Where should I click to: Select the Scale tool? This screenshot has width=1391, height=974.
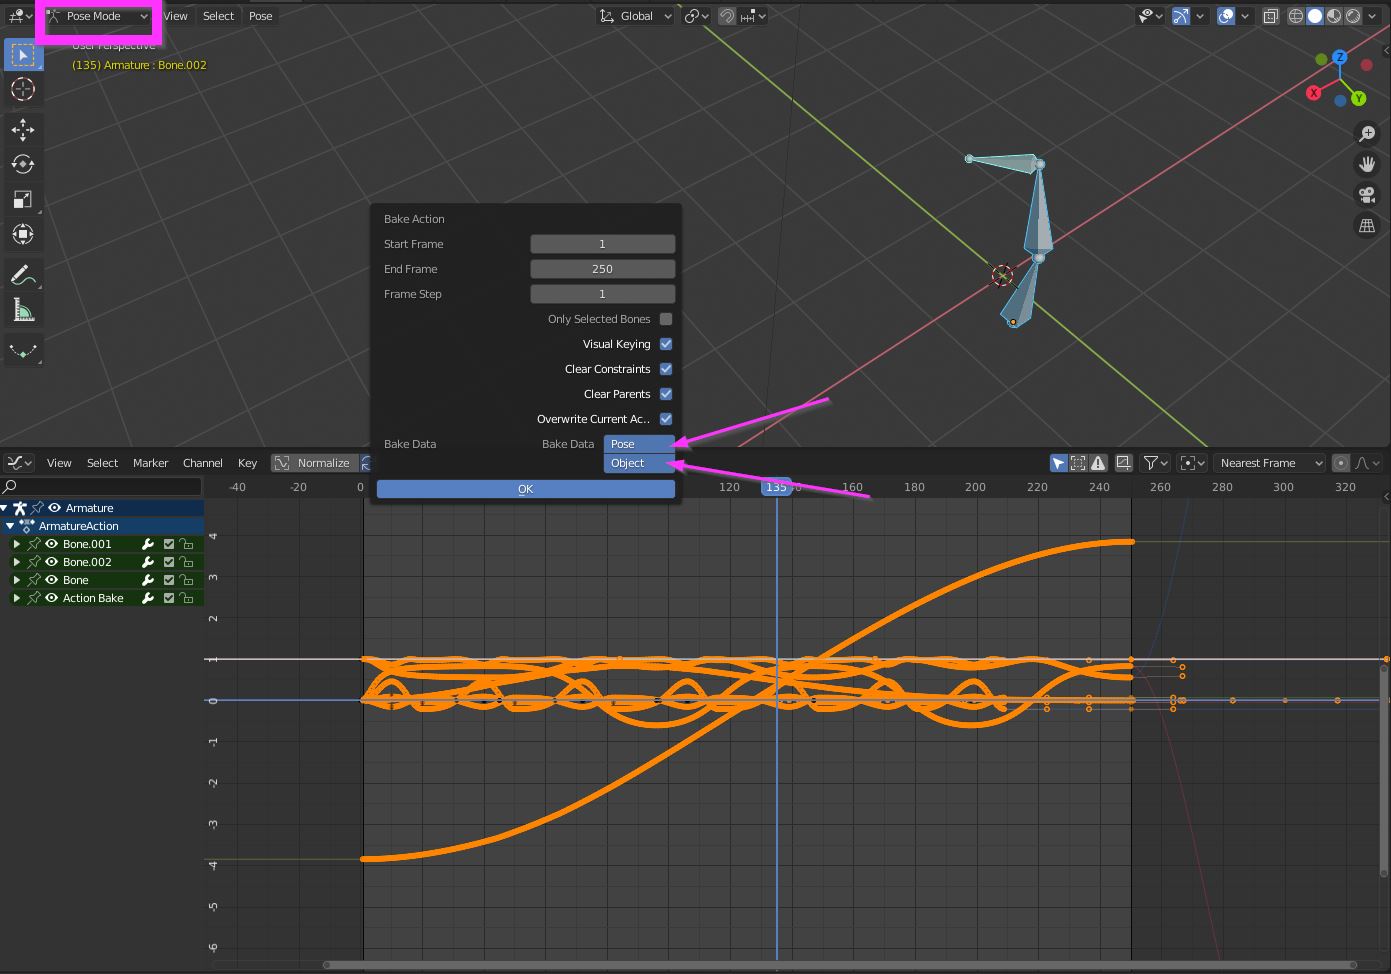pyautogui.click(x=23, y=199)
